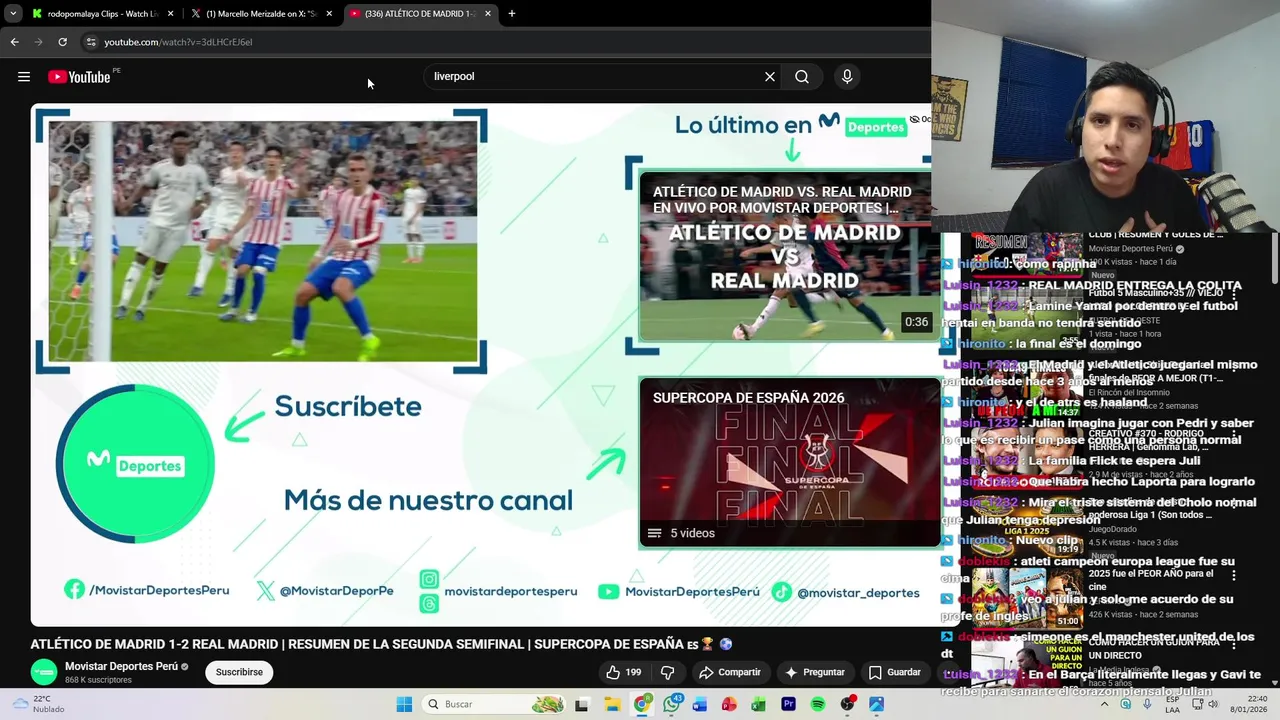Close the Marcello Merizalde X tab
The image size is (1280, 720).
point(328,14)
